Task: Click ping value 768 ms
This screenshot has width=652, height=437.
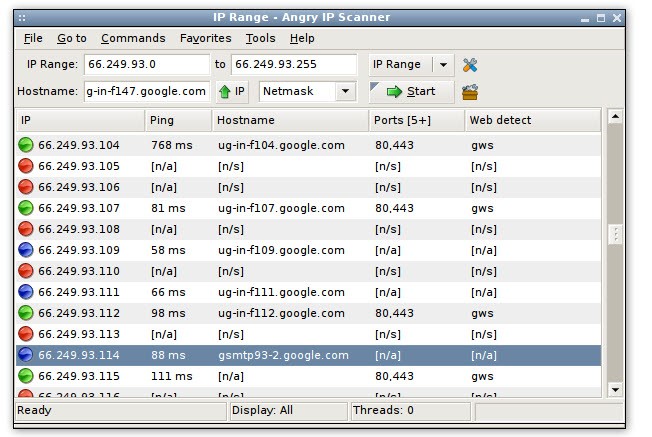Action: coord(172,145)
